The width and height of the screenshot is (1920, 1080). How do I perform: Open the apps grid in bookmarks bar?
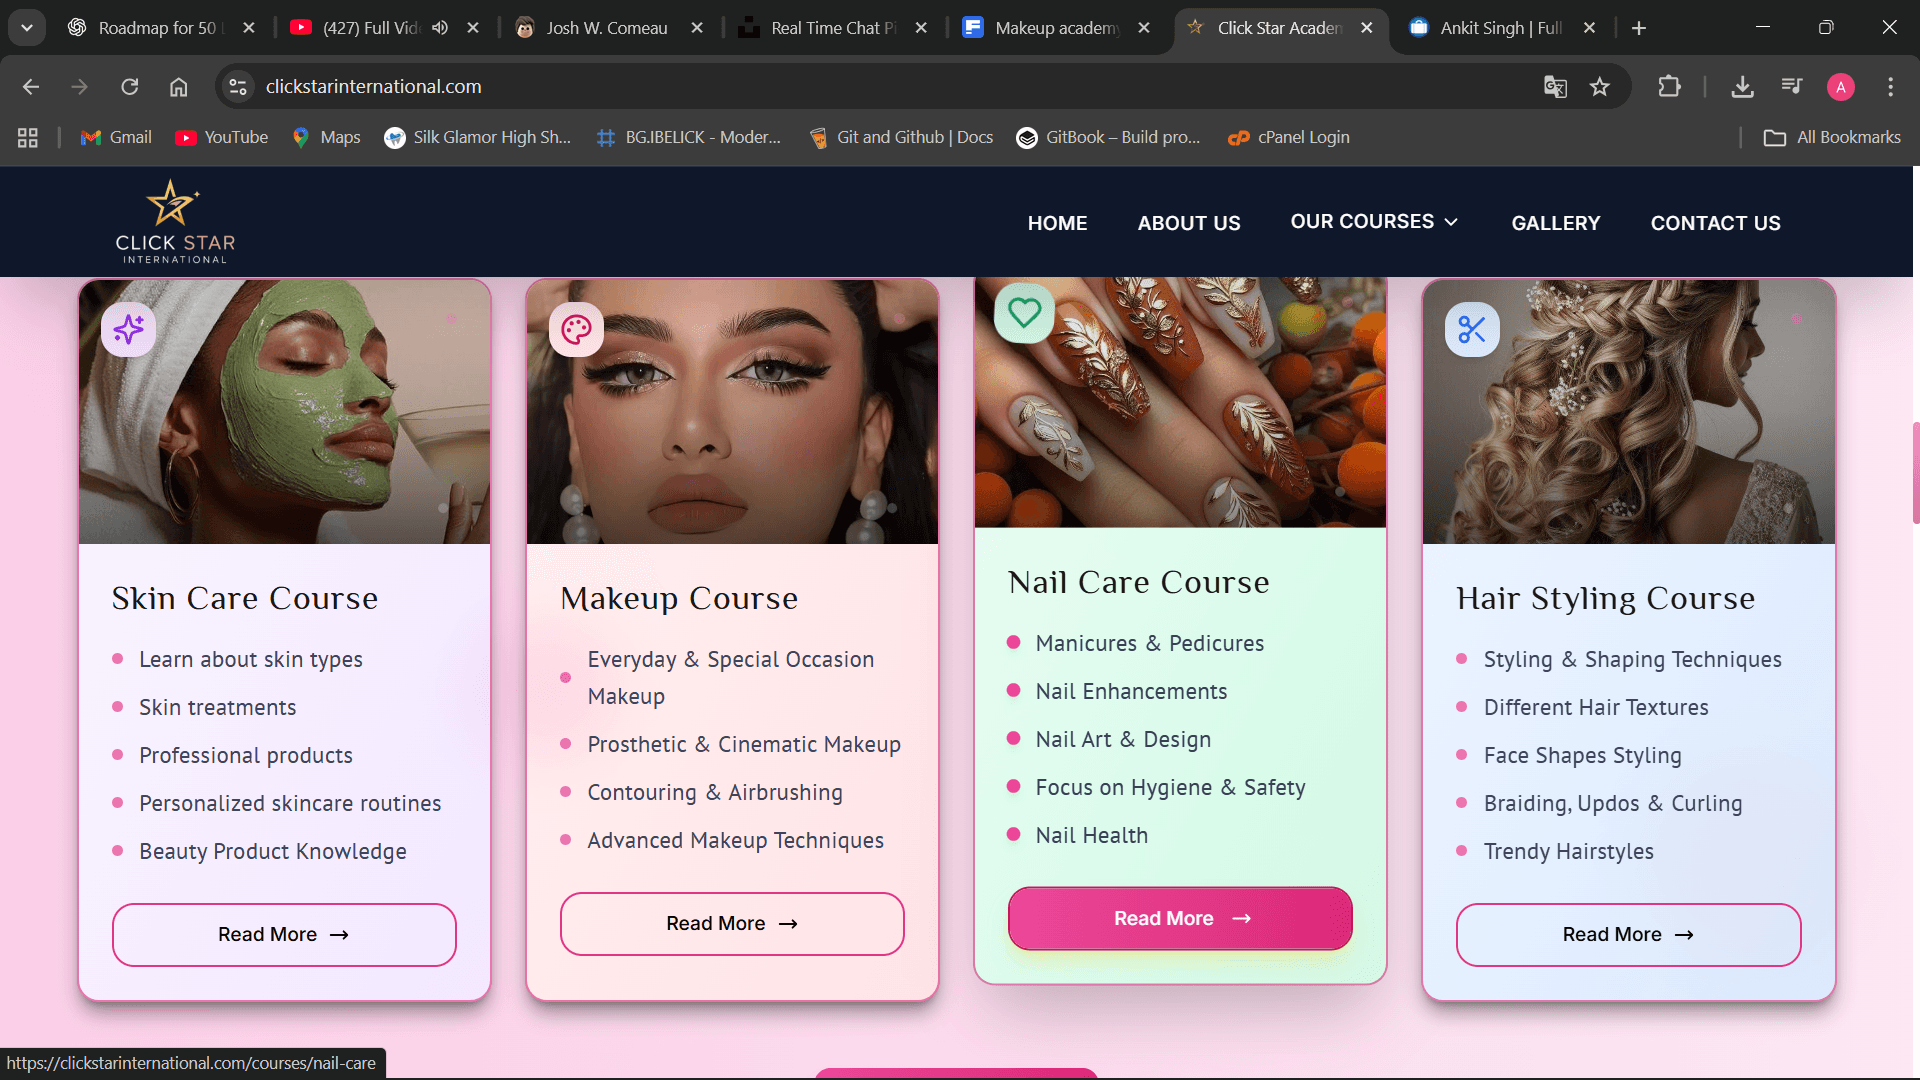tap(28, 138)
